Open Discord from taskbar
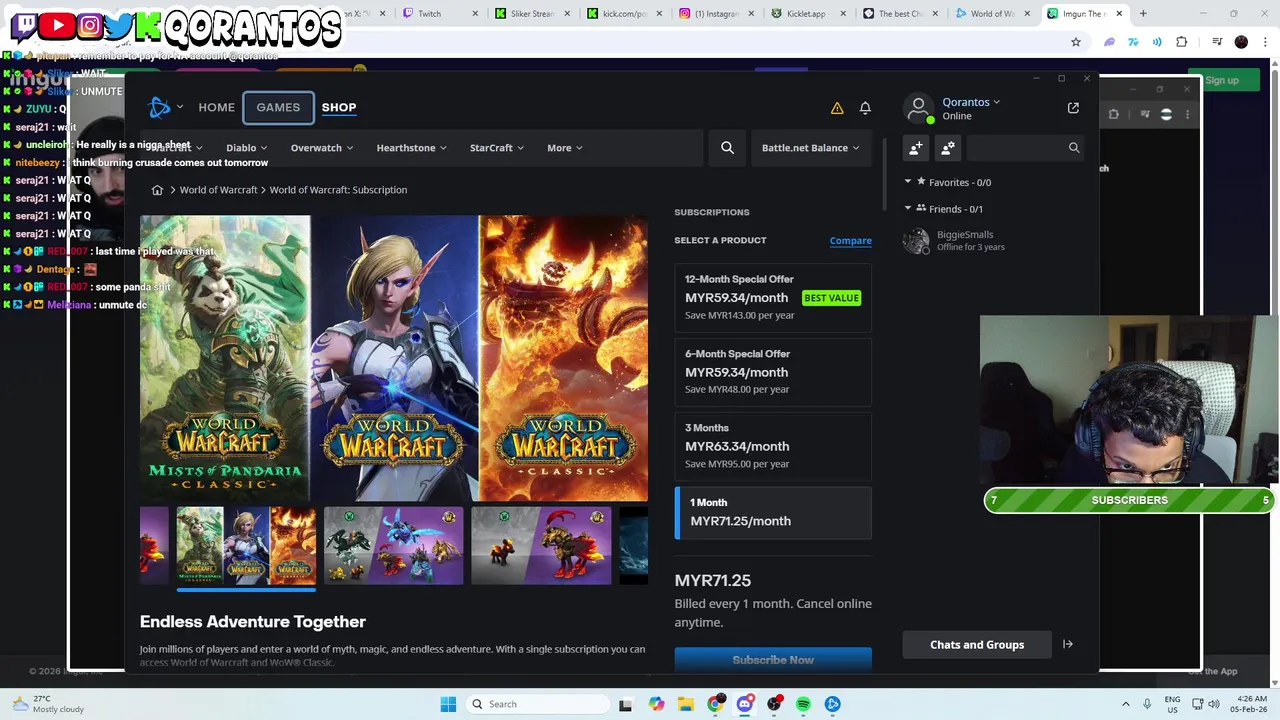The image size is (1280, 720). click(x=745, y=704)
